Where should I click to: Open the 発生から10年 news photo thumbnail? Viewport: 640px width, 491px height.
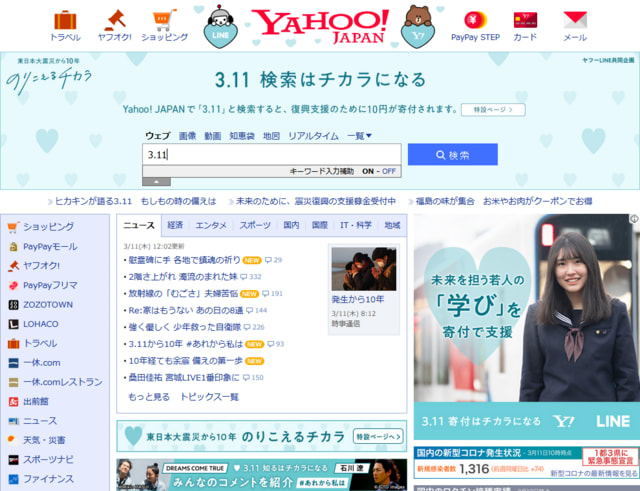(x=364, y=269)
